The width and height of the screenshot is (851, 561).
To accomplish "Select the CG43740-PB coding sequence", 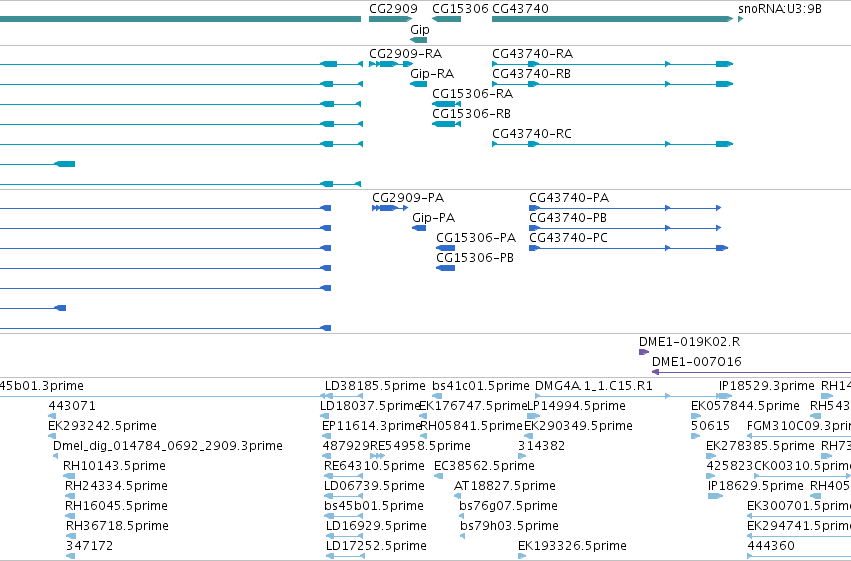I will tap(568, 218).
